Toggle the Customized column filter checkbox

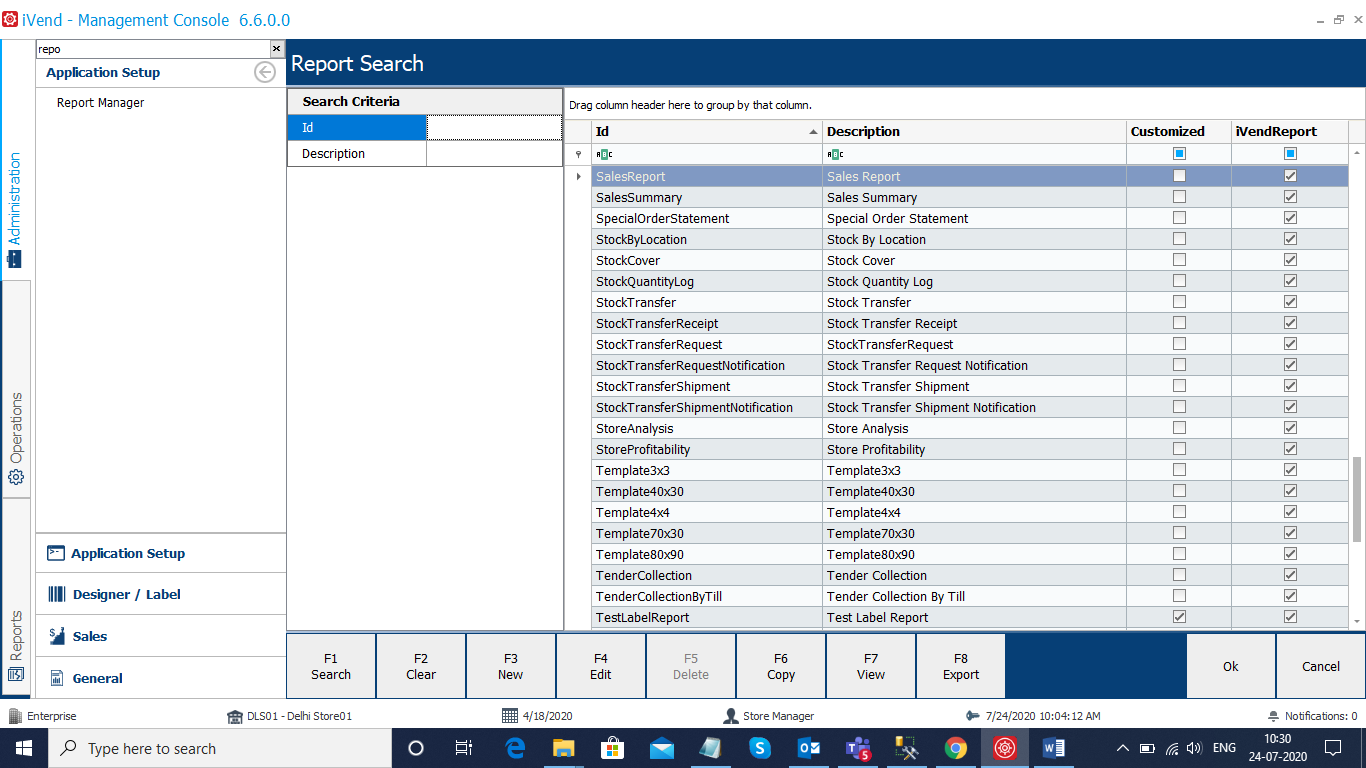[1180, 154]
